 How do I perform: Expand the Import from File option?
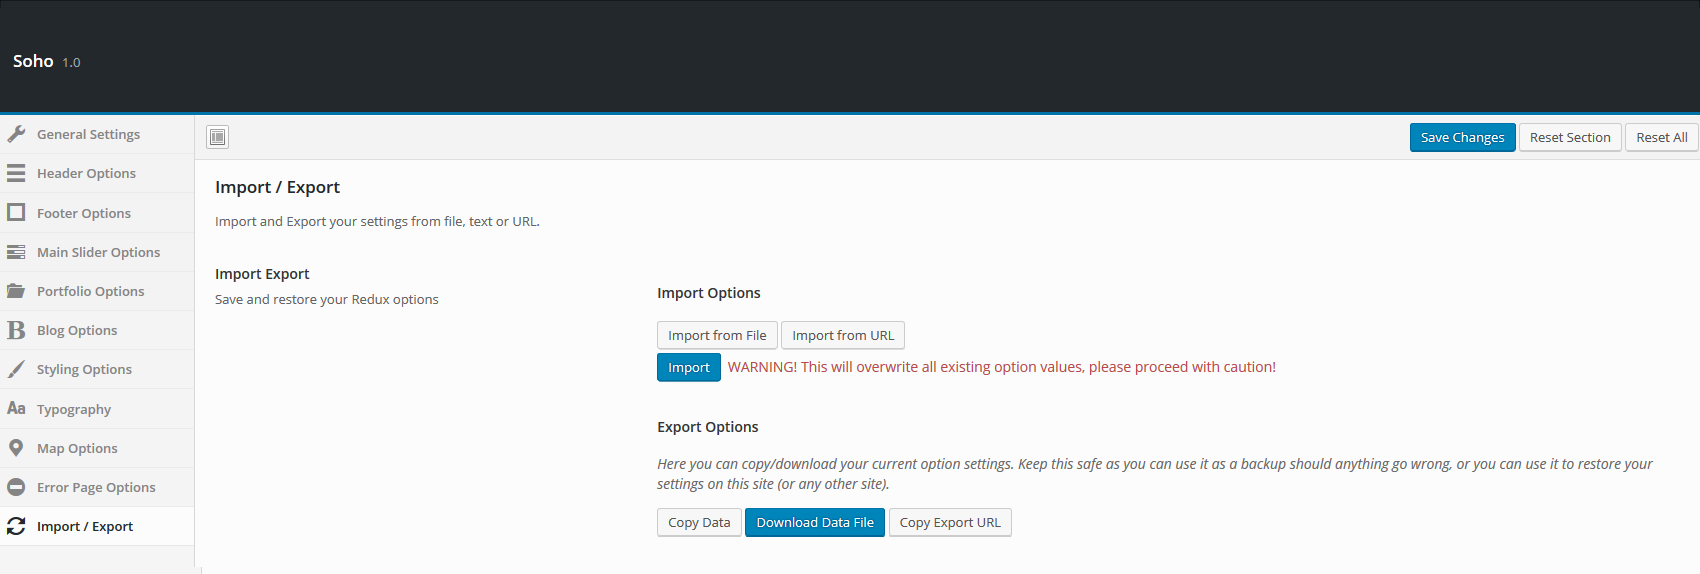(717, 335)
